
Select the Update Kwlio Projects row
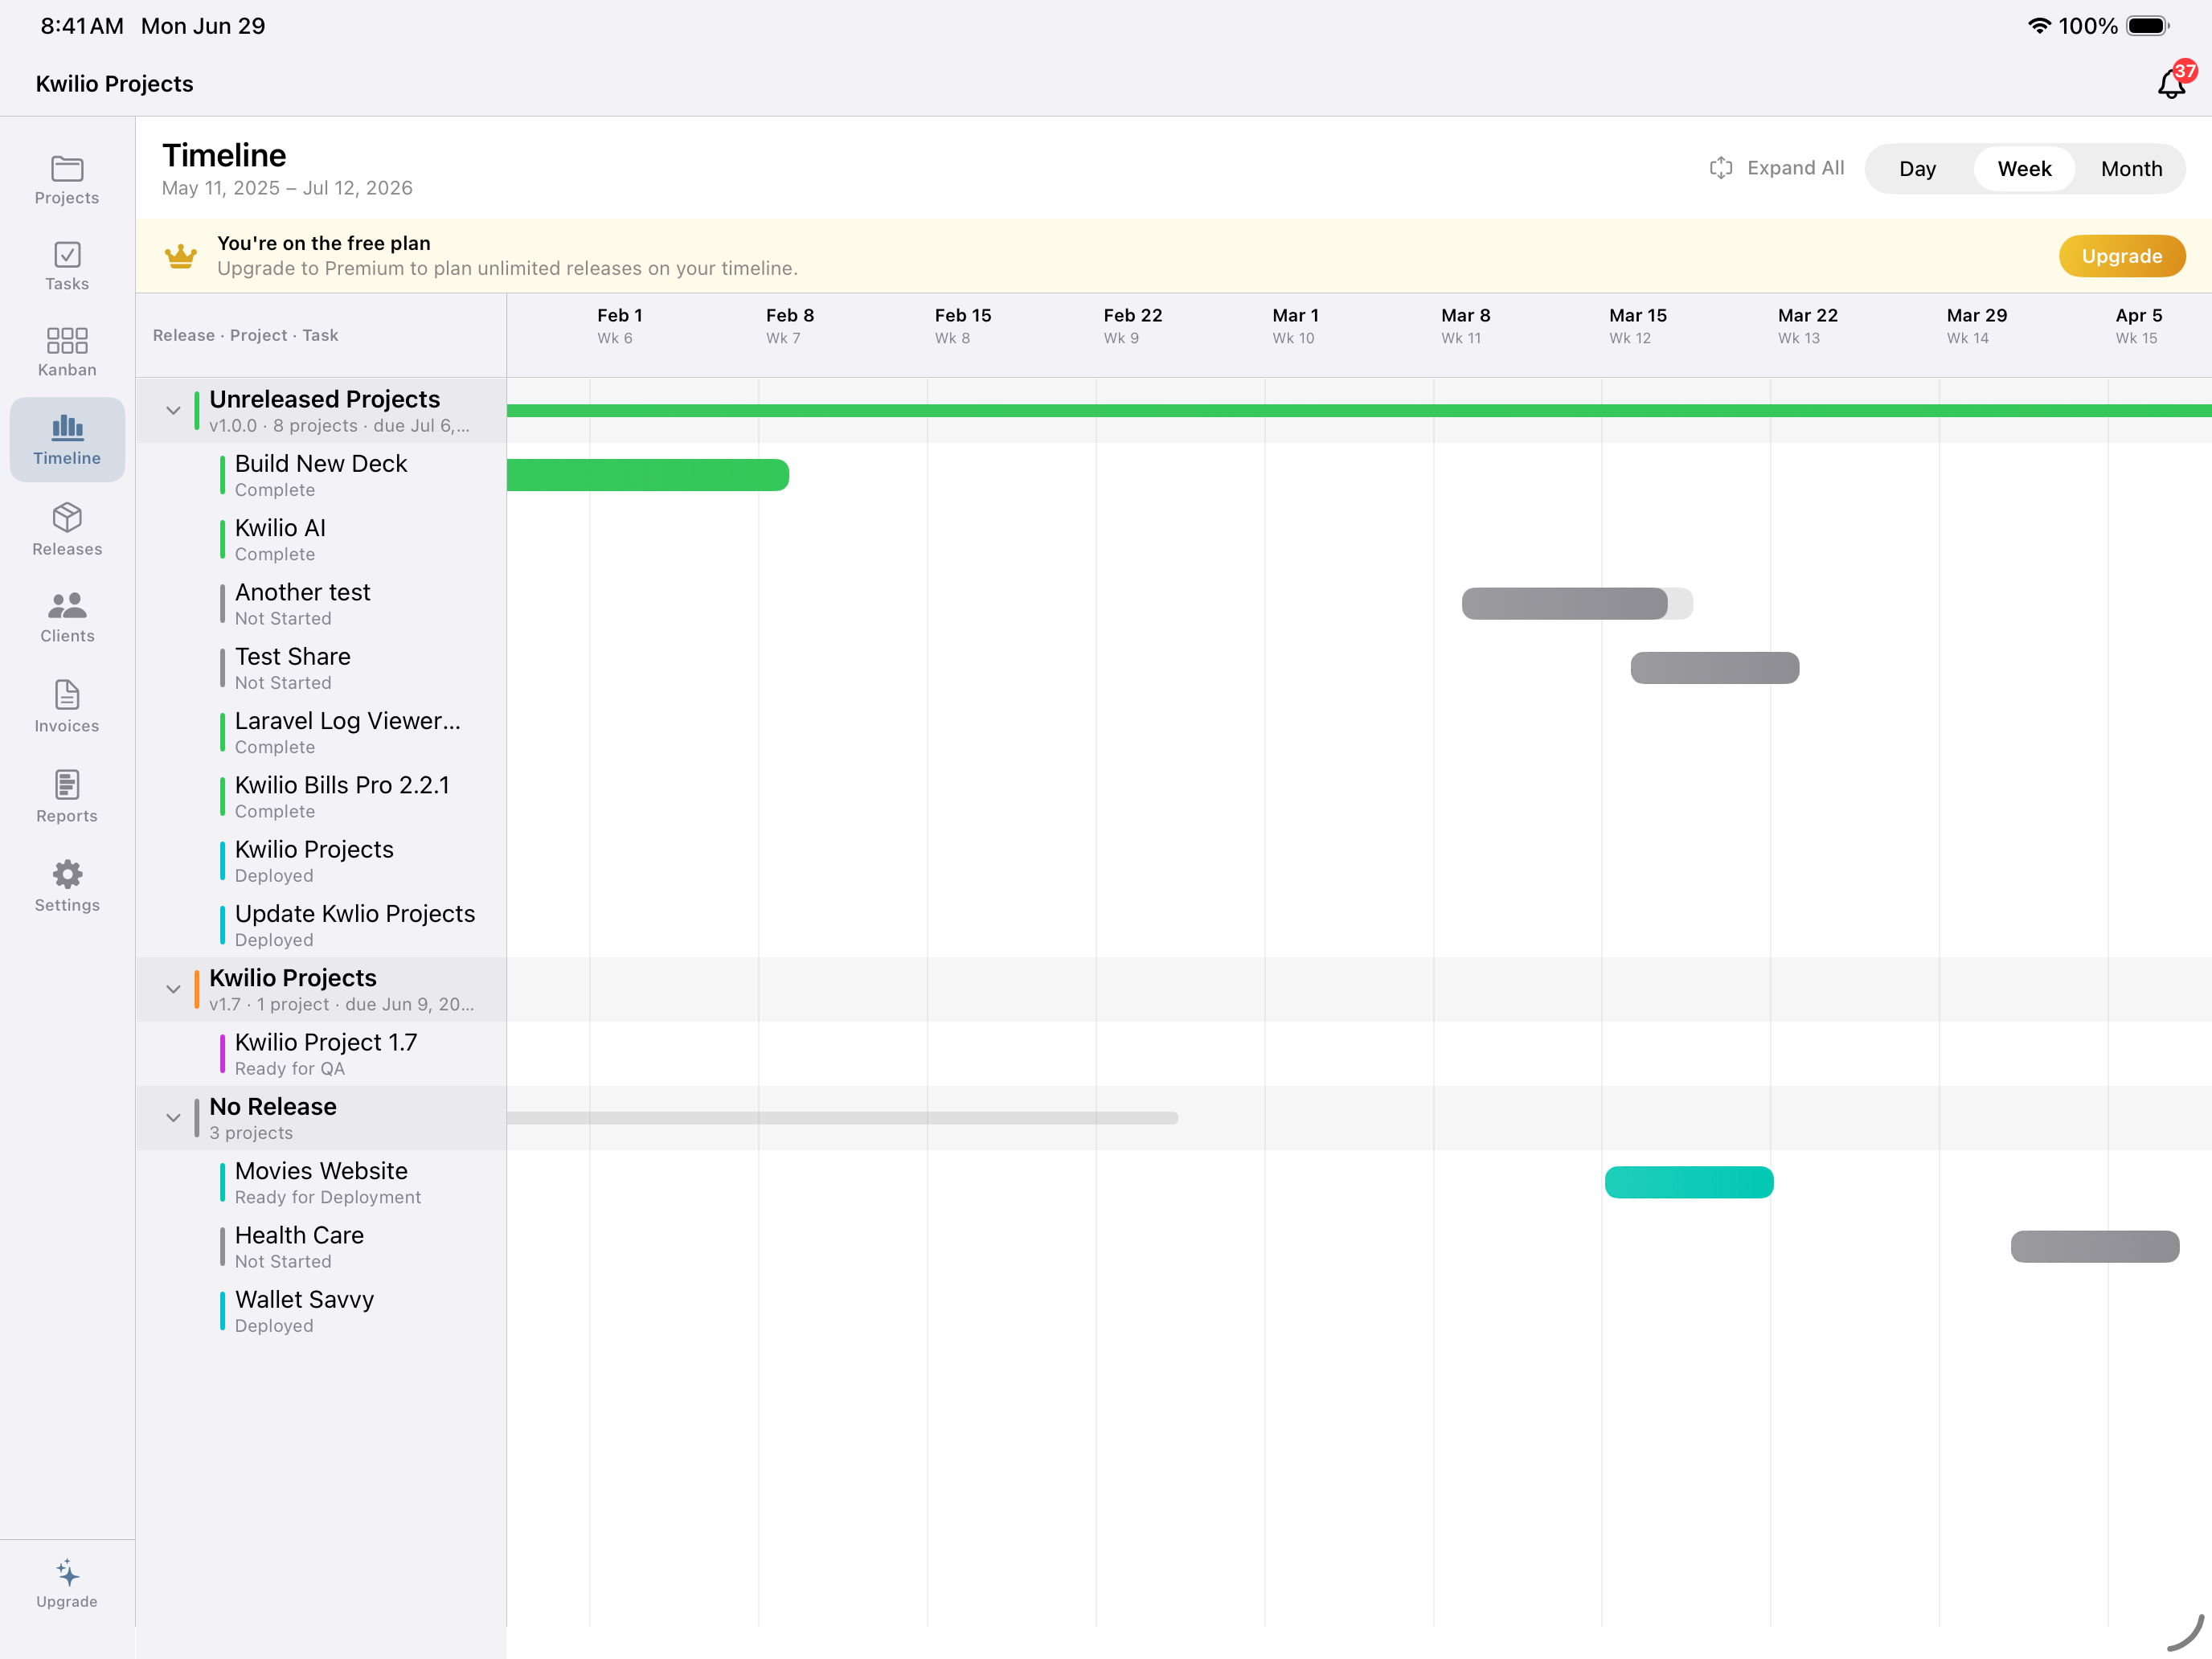pyautogui.click(x=321, y=925)
